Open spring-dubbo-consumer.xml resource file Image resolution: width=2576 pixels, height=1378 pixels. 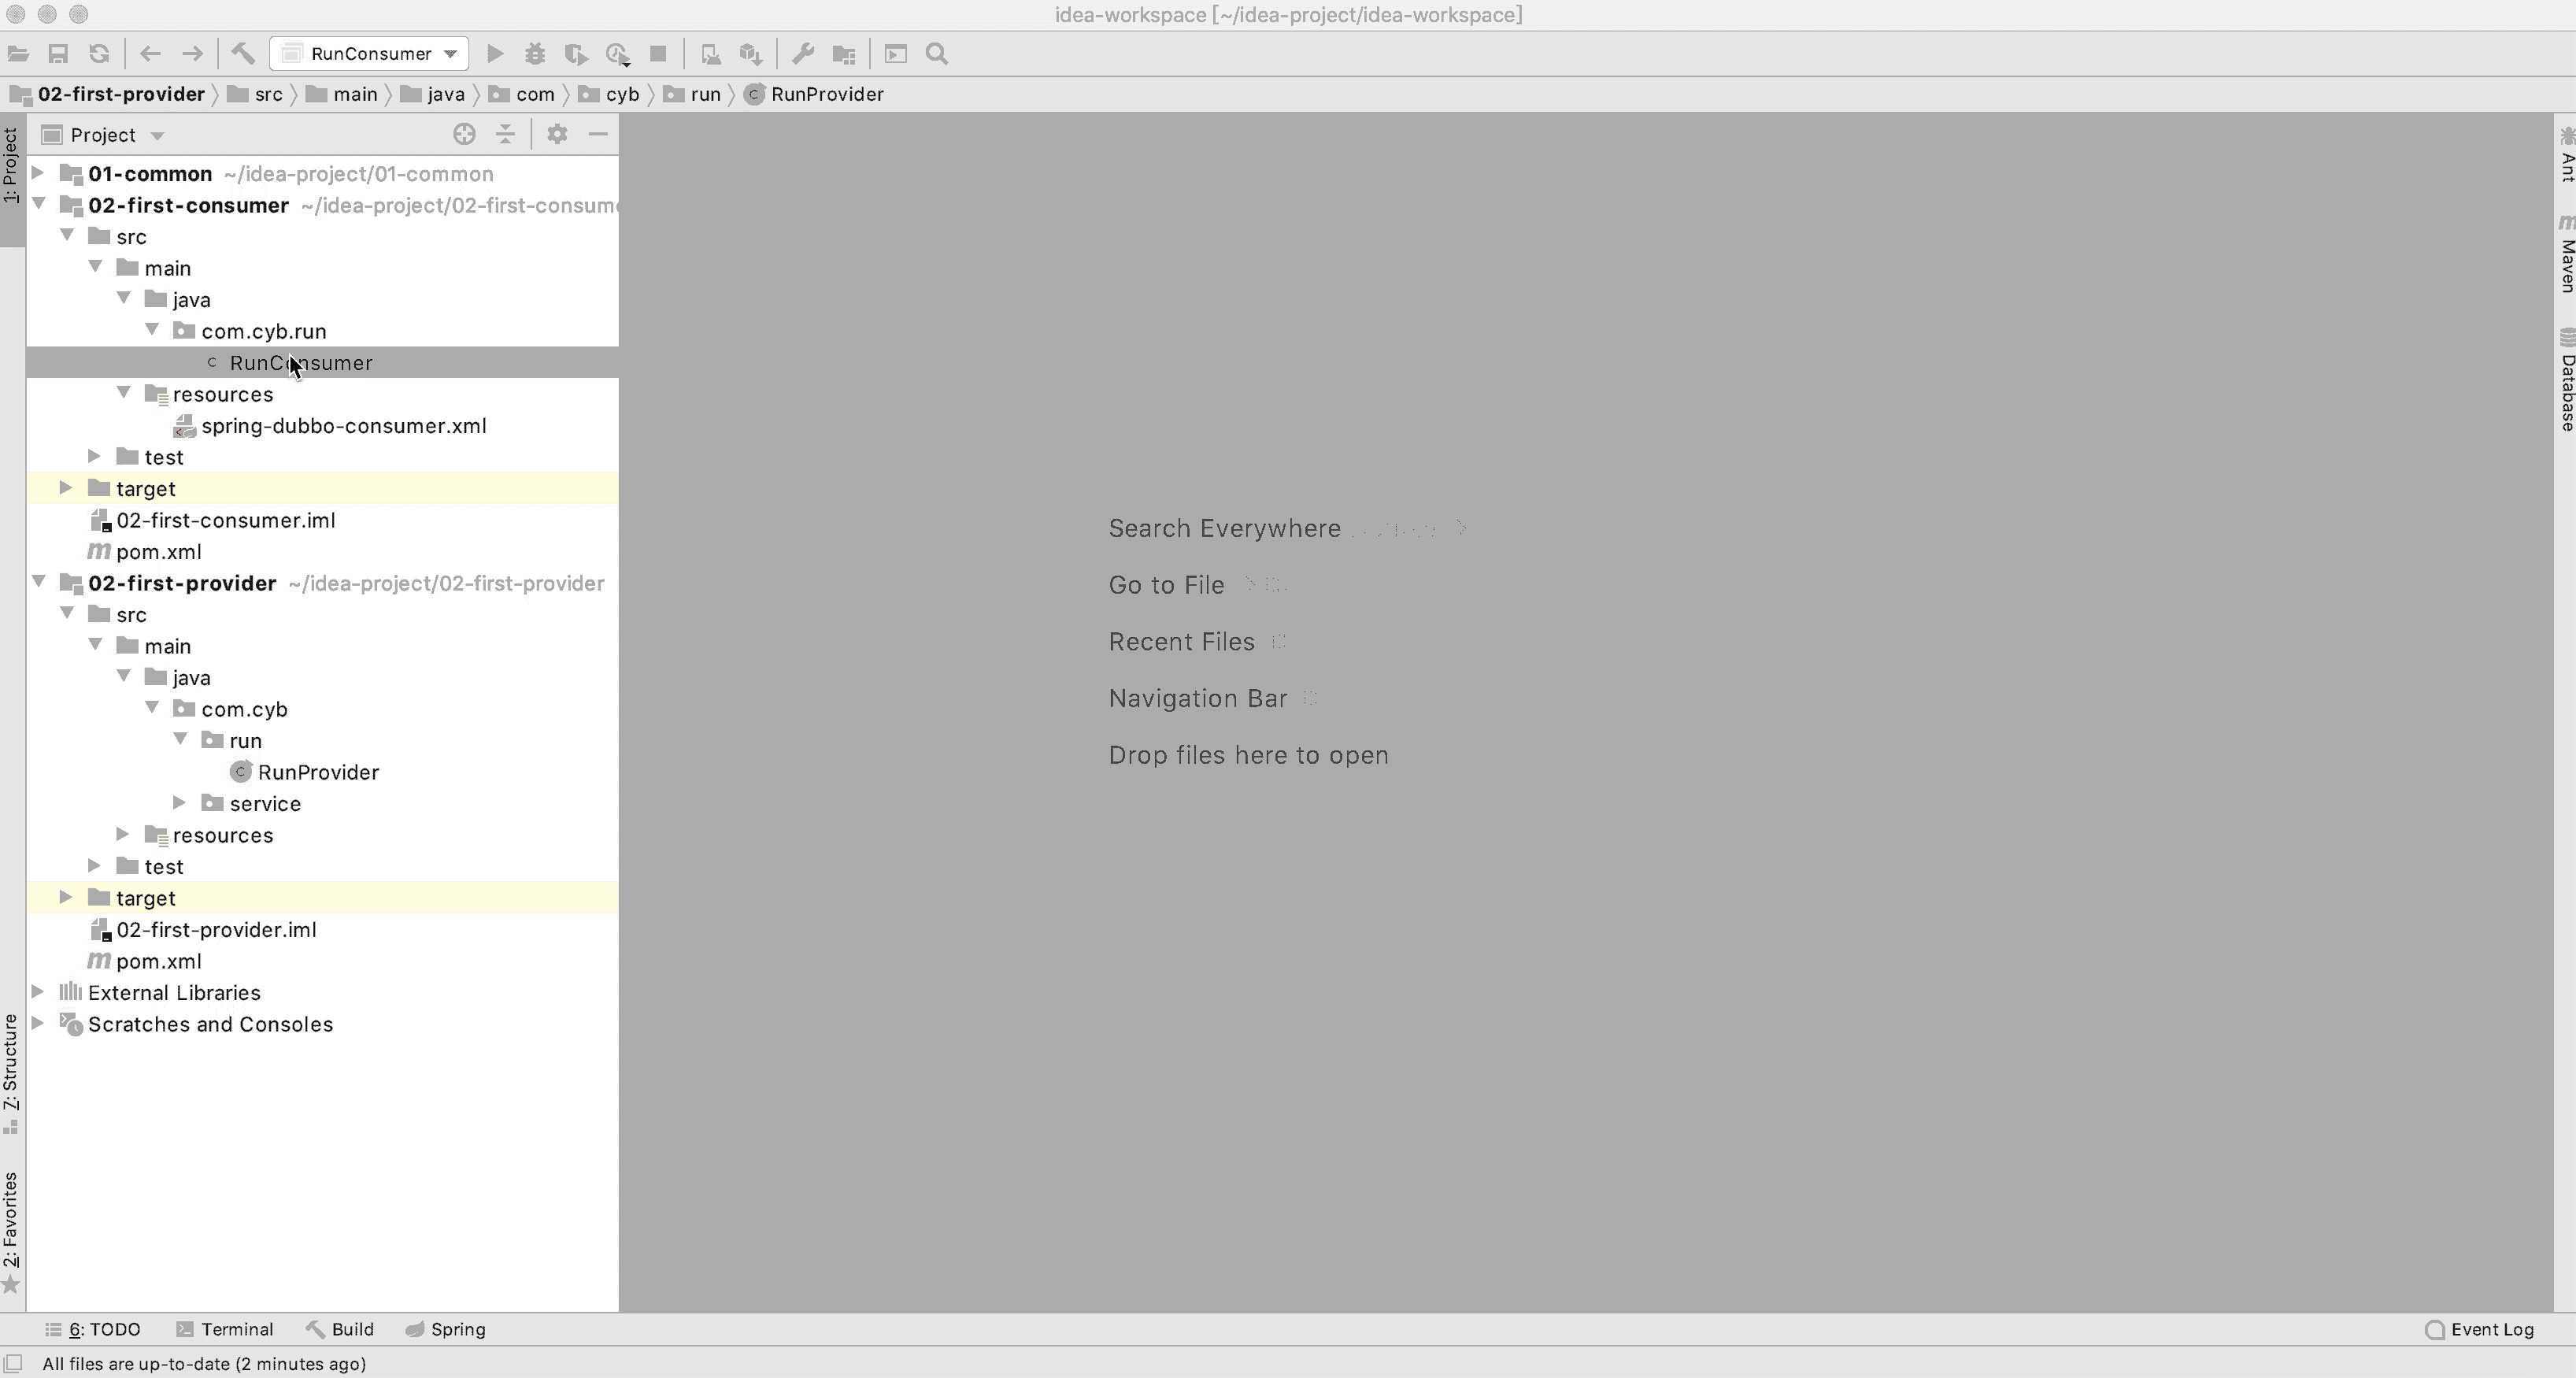coord(344,426)
